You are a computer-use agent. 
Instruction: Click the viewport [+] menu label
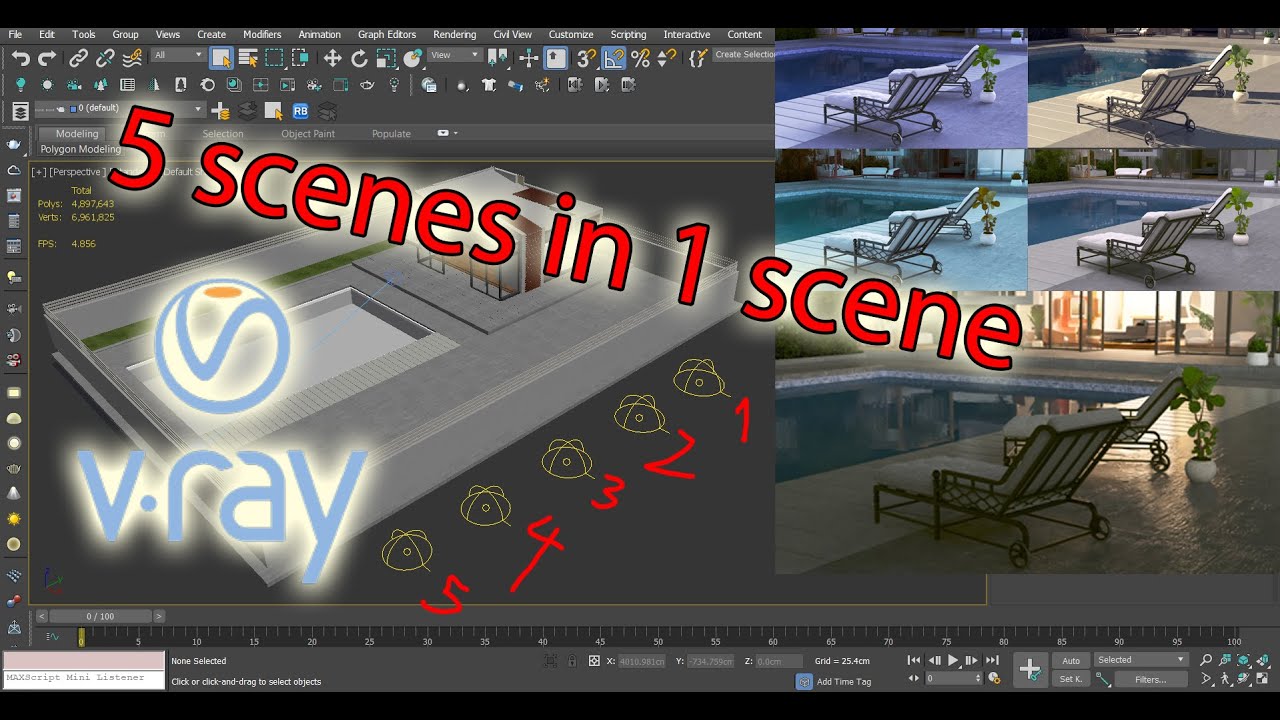coord(39,172)
